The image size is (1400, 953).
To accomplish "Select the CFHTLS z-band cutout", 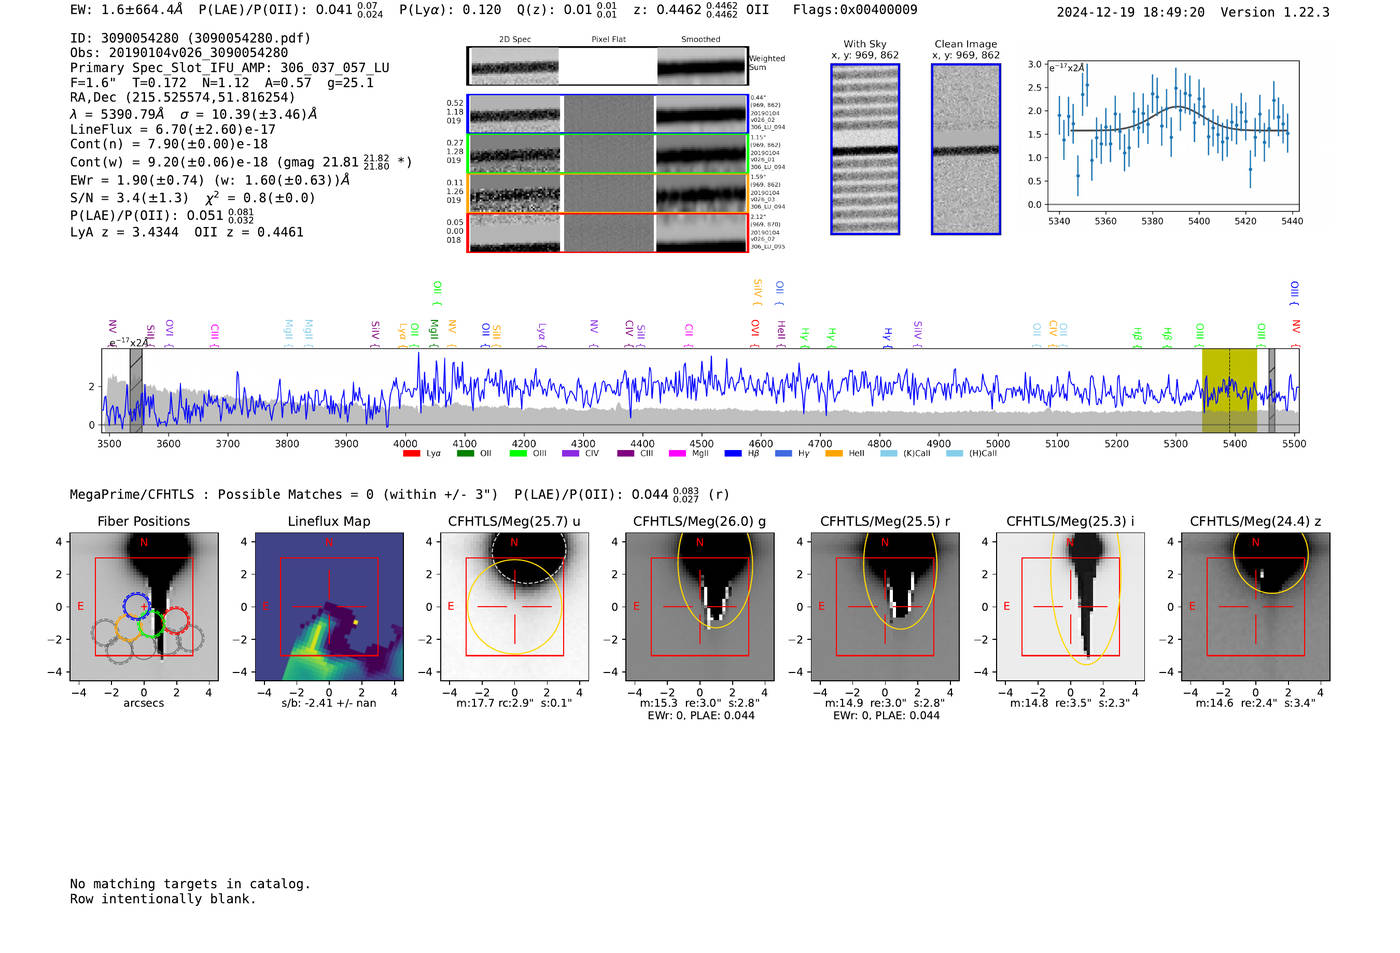I will [x=1256, y=607].
